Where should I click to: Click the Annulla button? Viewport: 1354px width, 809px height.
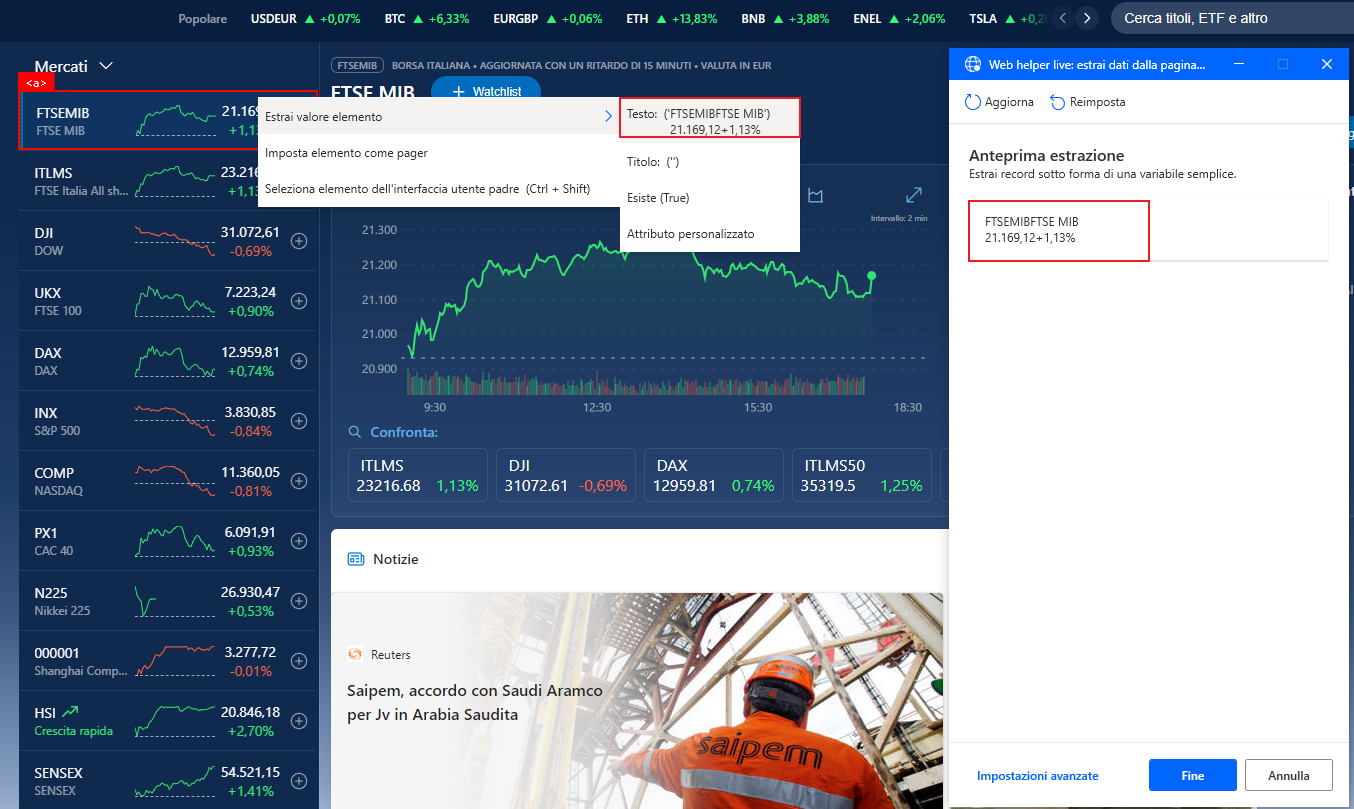click(1289, 775)
